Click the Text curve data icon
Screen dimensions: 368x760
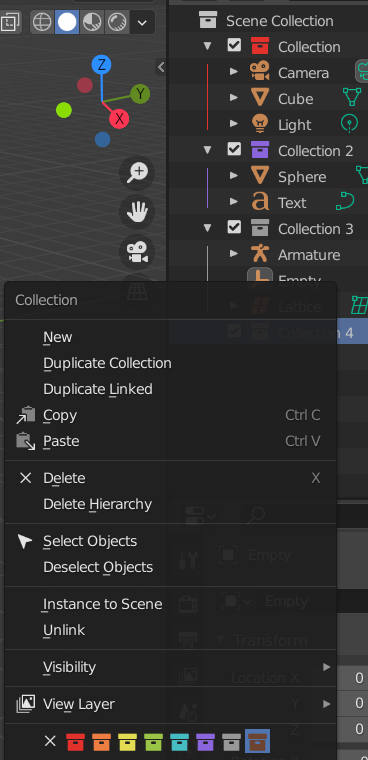click(344, 202)
